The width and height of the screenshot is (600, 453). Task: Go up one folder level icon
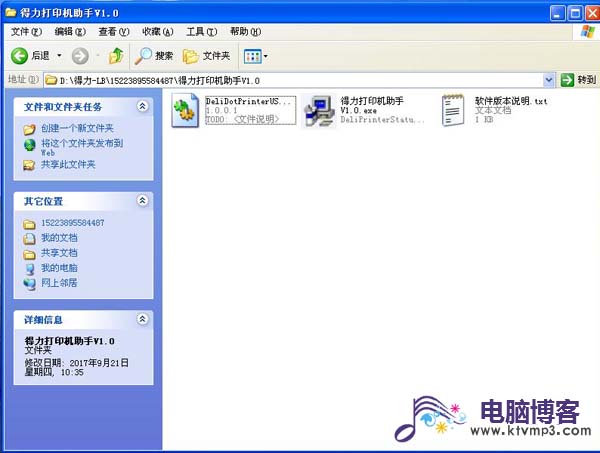(x=116, y=56)
